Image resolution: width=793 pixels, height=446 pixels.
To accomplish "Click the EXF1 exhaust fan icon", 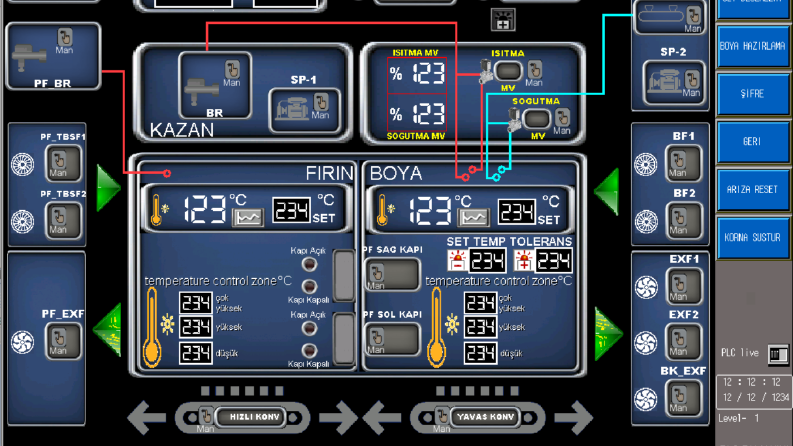I will (646, 287).
